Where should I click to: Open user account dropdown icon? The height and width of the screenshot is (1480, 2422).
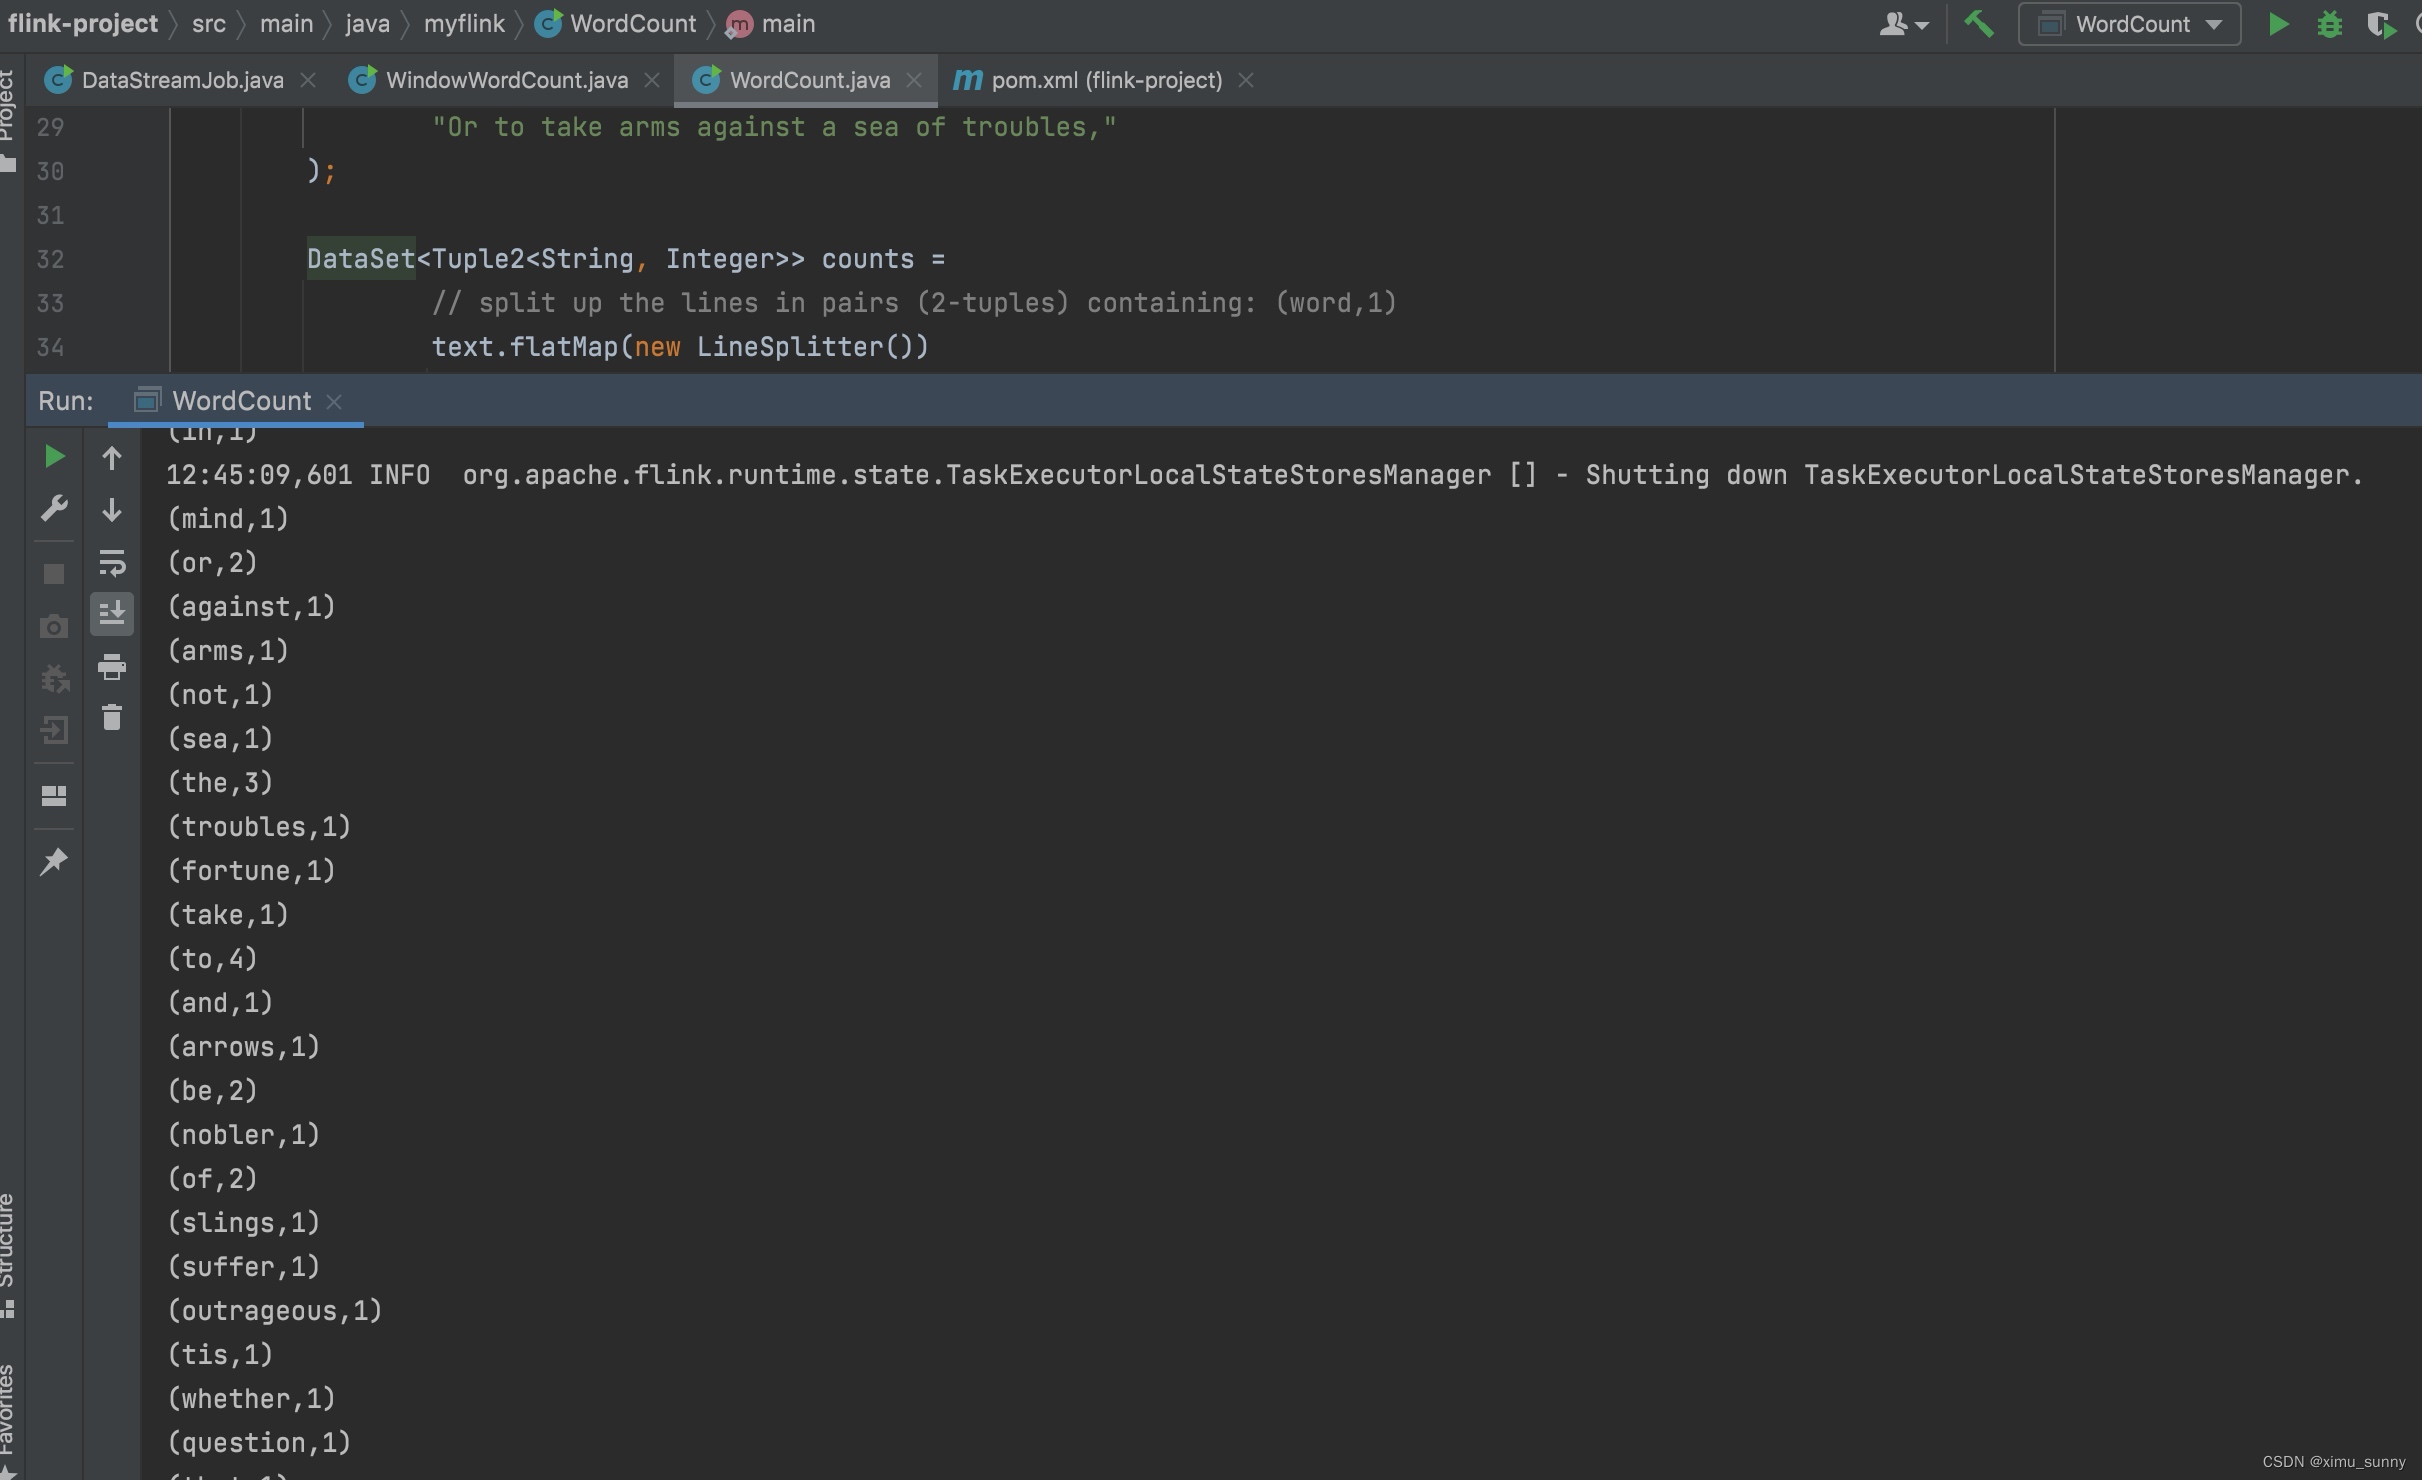(x=1903, y=24)
